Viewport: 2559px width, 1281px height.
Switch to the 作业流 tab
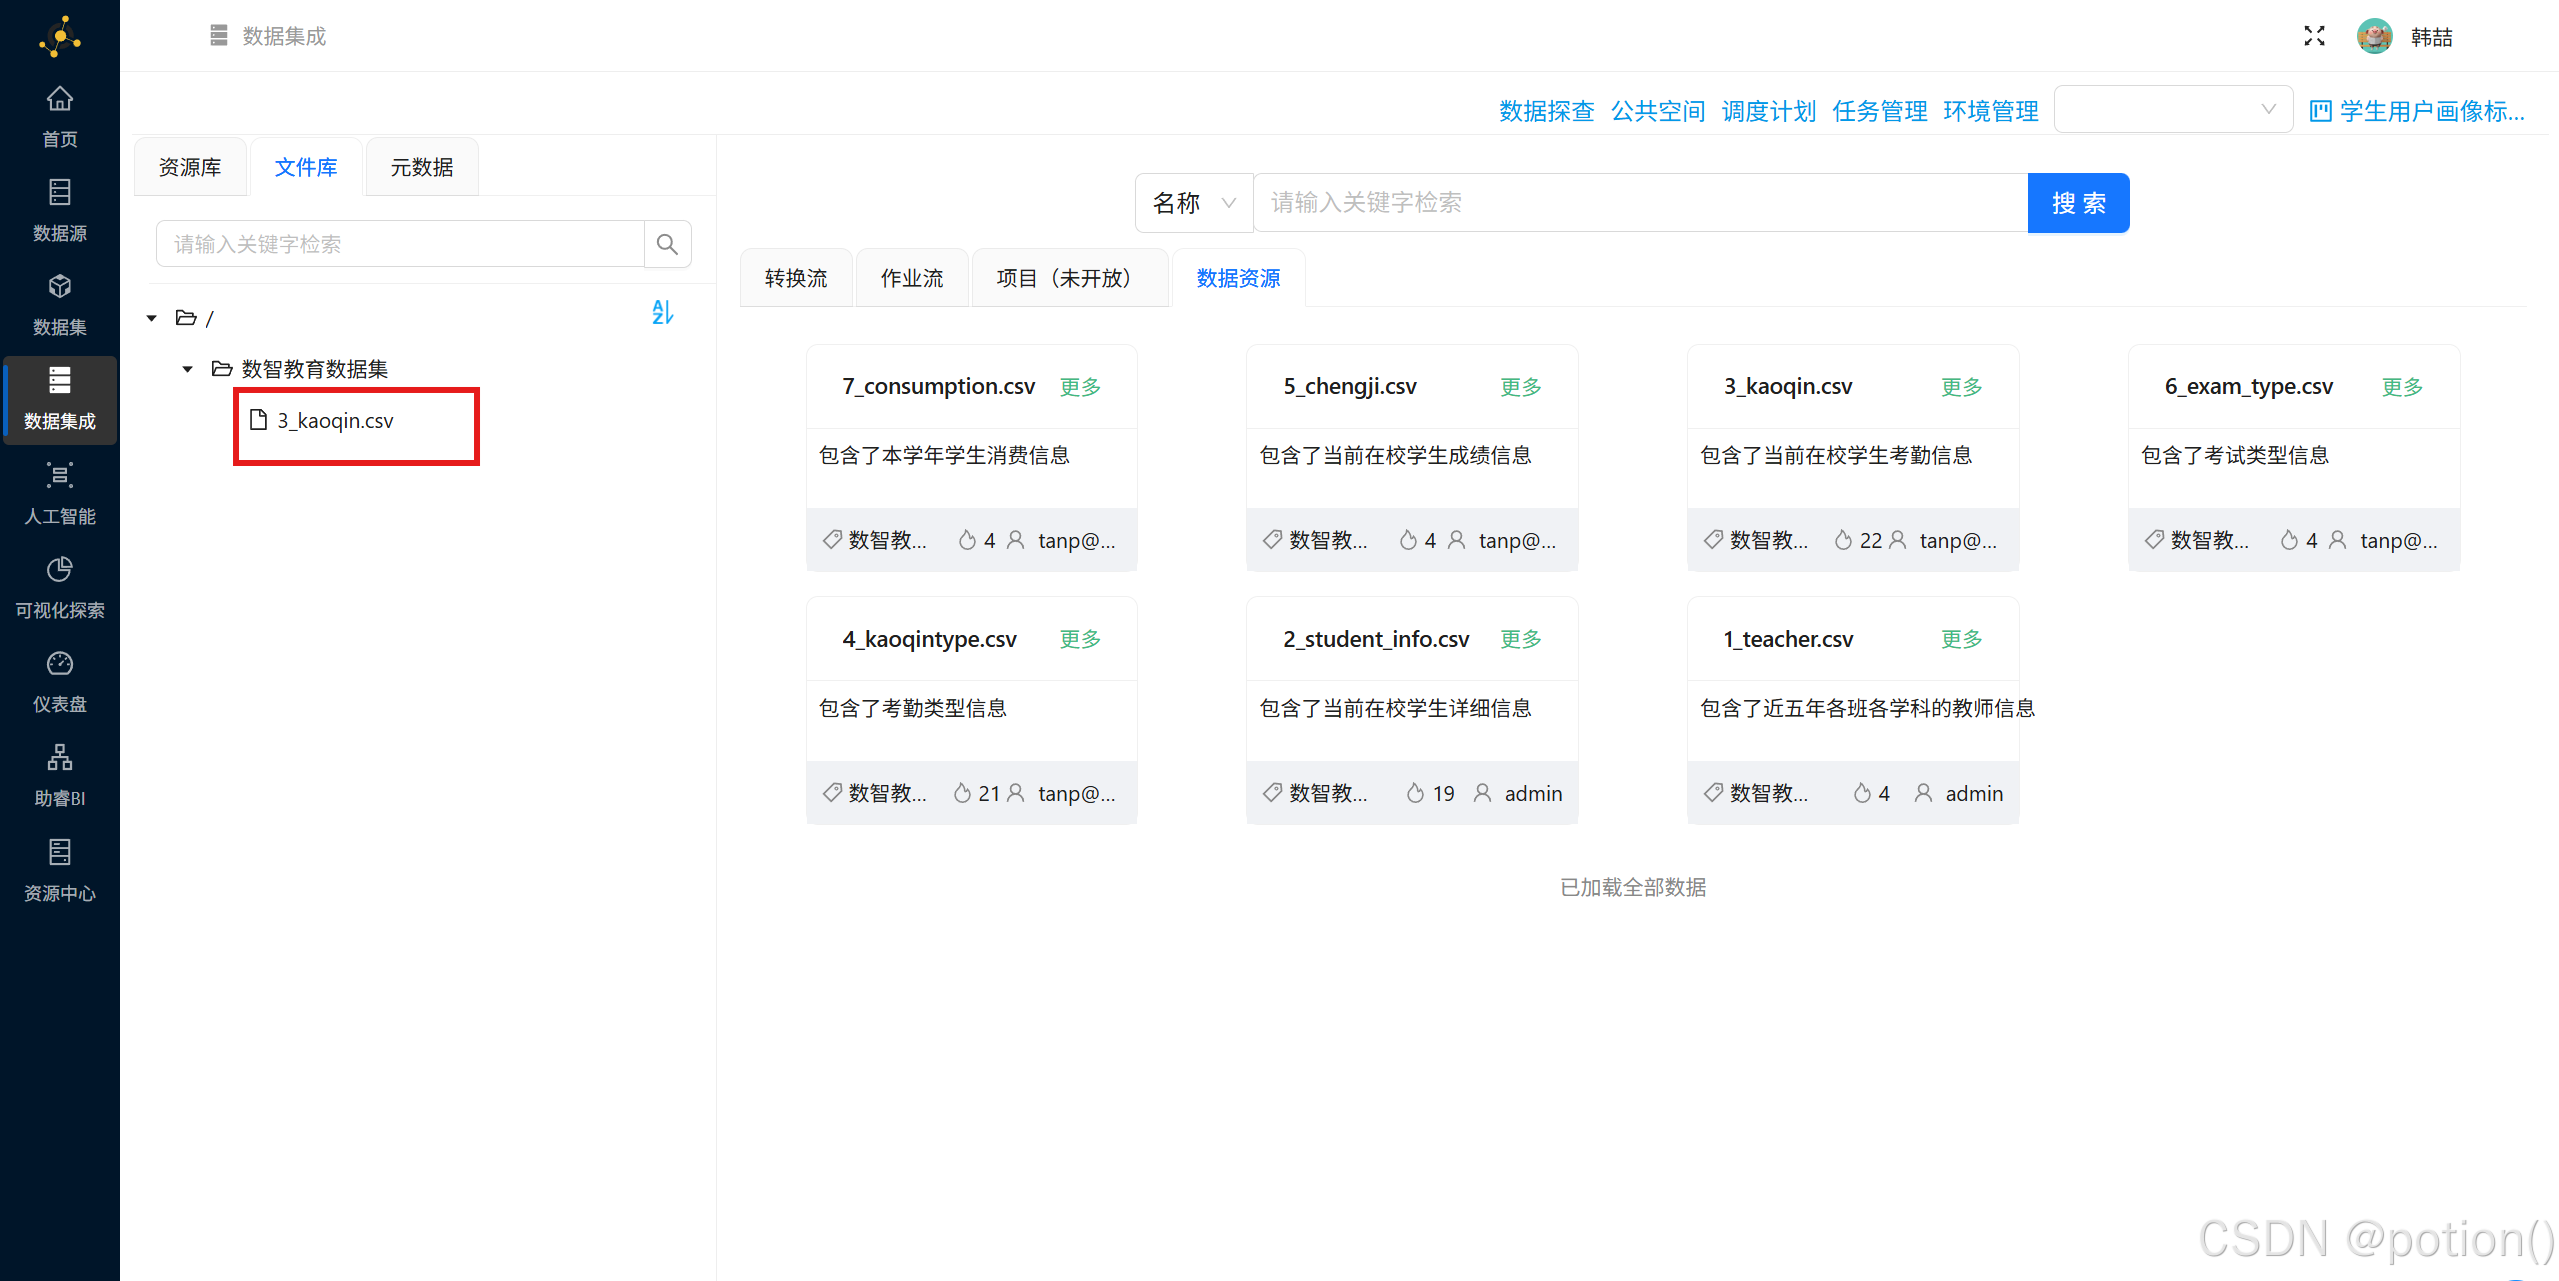pos(912,278)
